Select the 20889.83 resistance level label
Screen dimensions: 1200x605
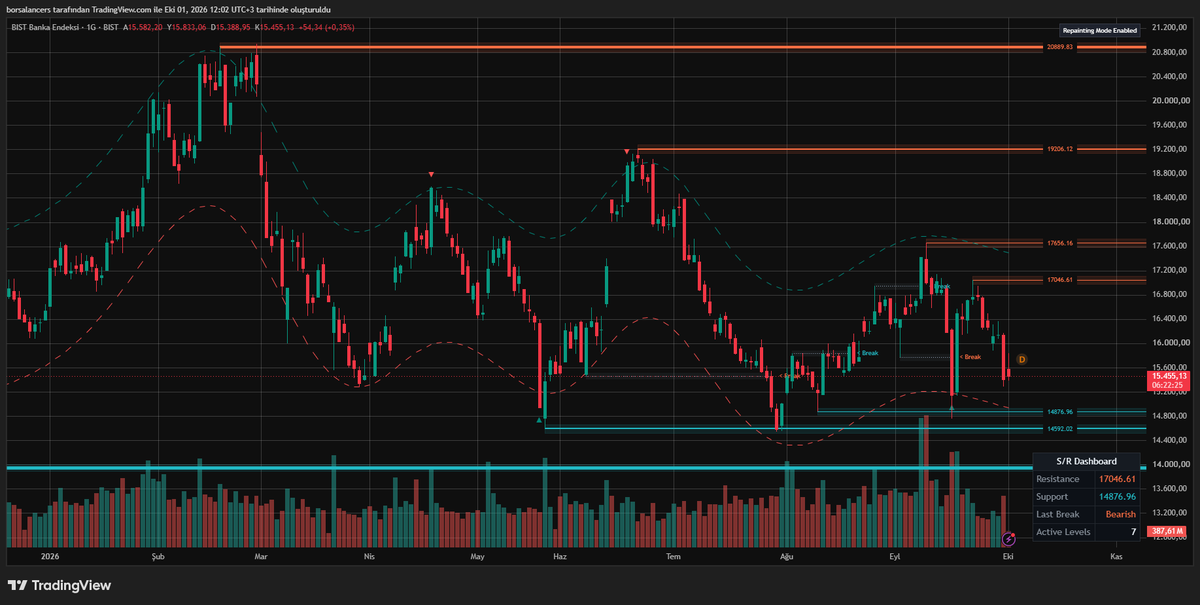coord(1060,47)
